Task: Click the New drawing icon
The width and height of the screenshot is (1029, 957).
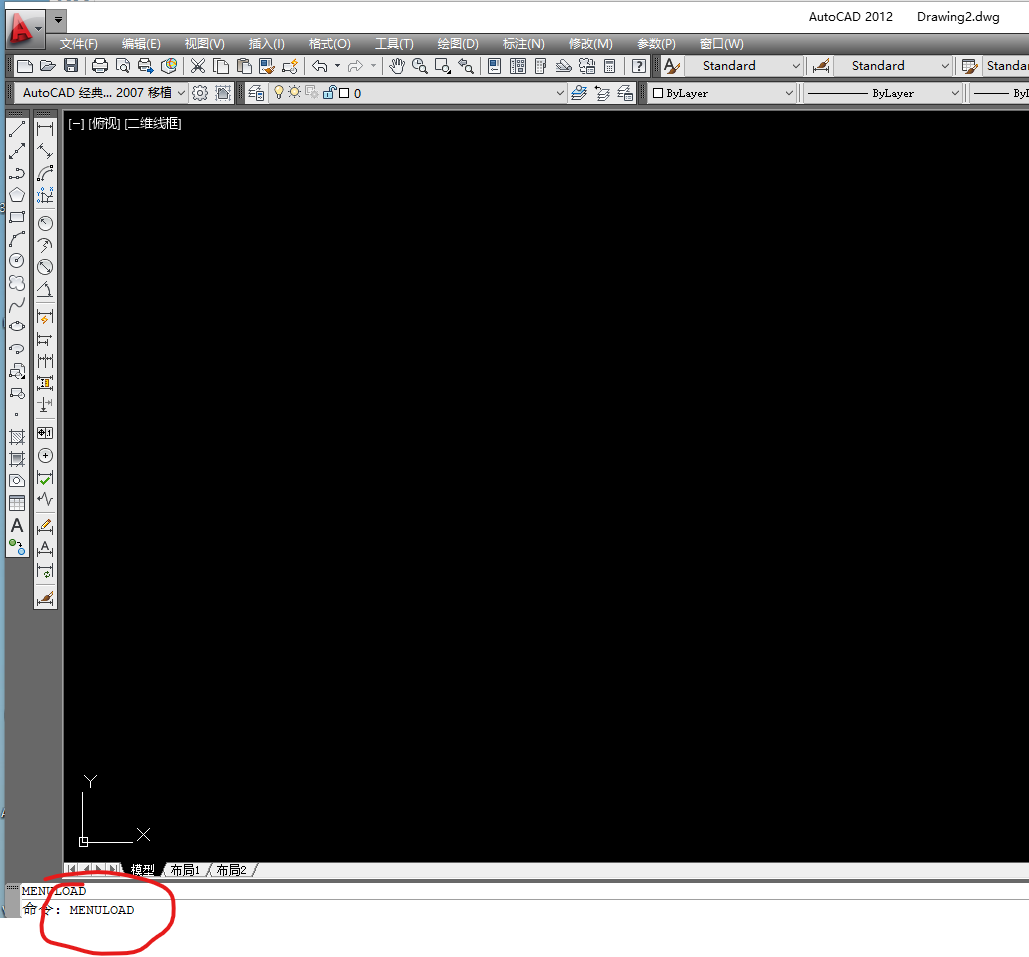Action: pos(25,66)
